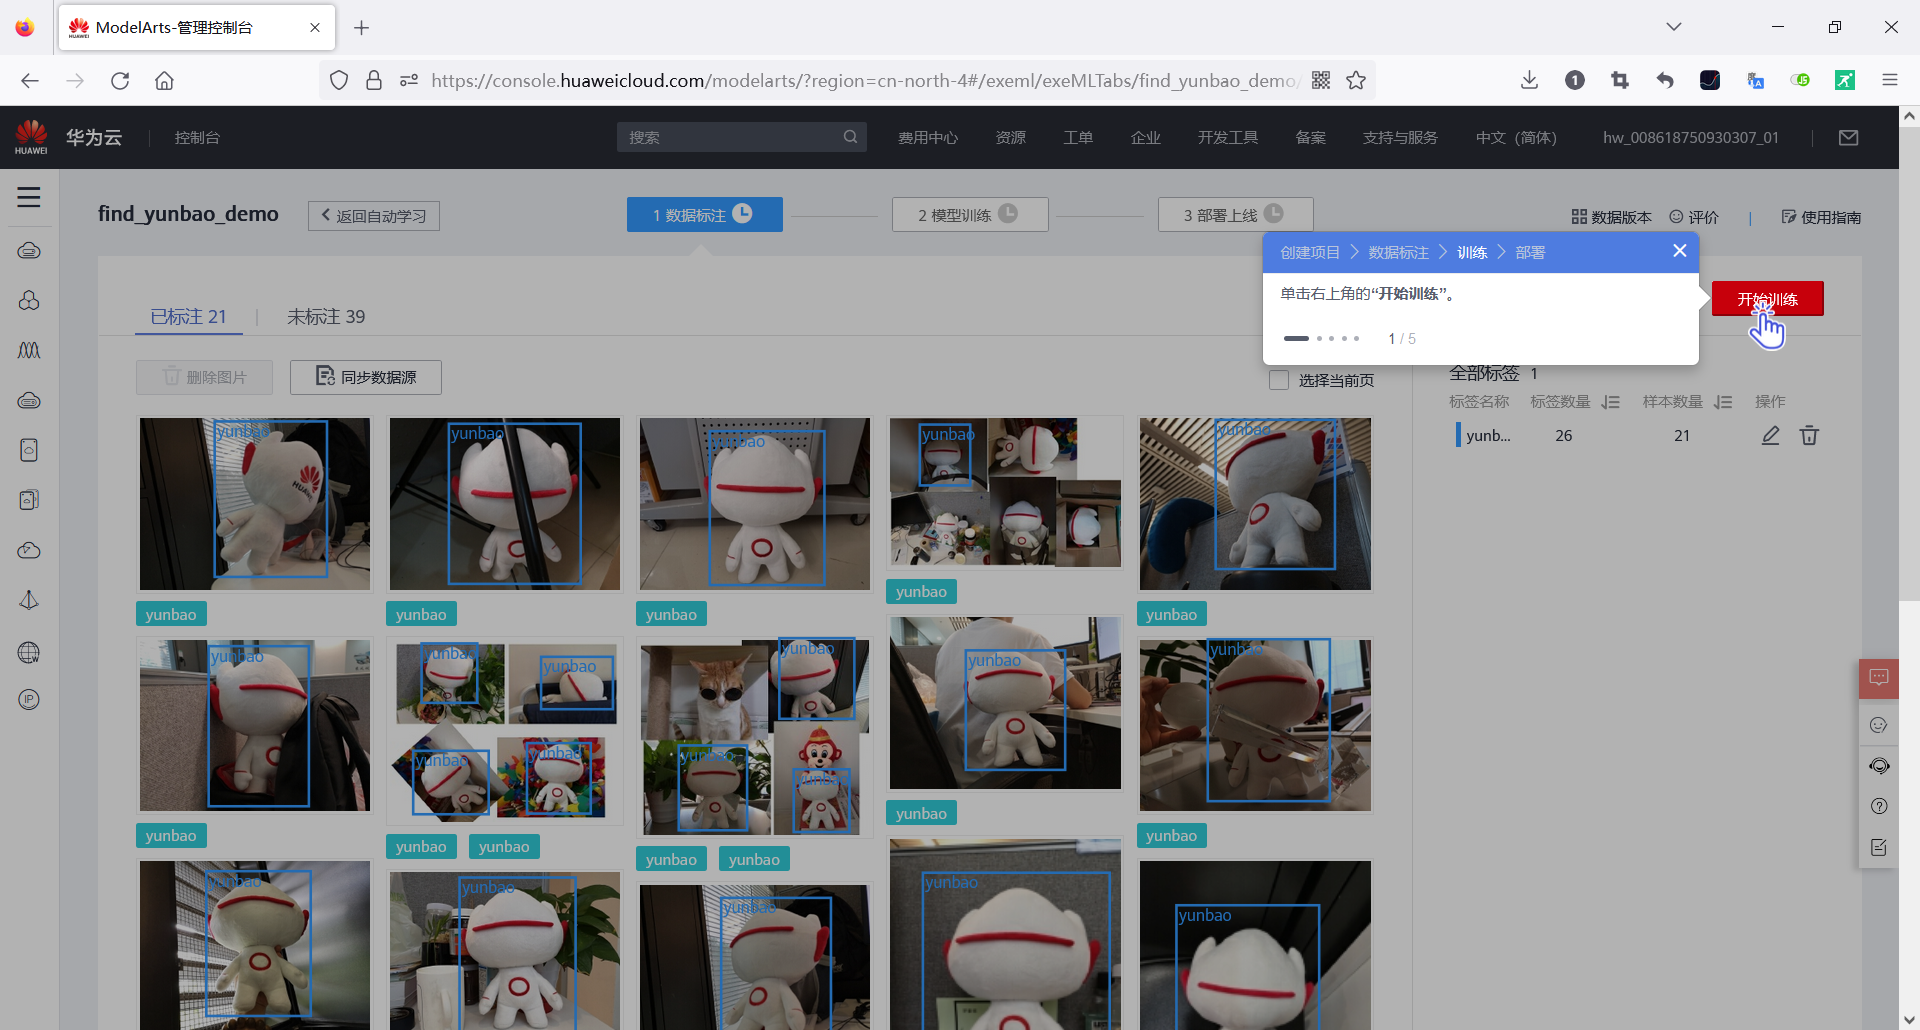The height and width of the screenshot is (1030, 1920).
Task: Click the smiley satisfaction icon on right
Action: [1879, 725]
